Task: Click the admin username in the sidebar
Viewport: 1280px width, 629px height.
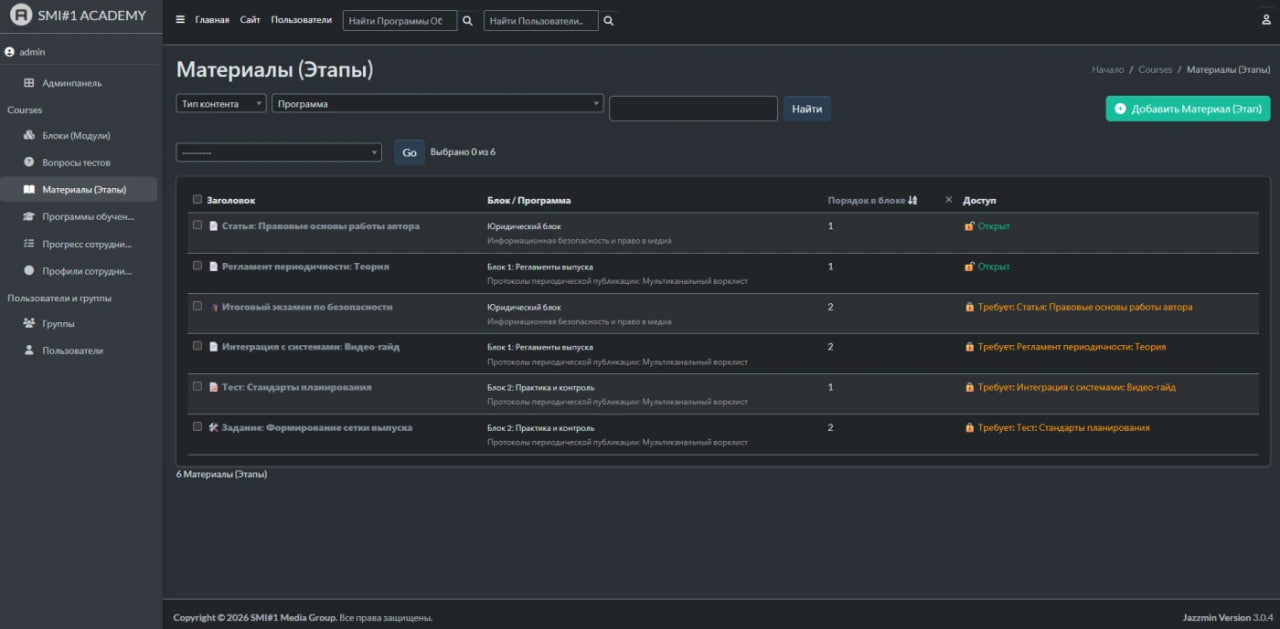Action: (x=32, y=52)
